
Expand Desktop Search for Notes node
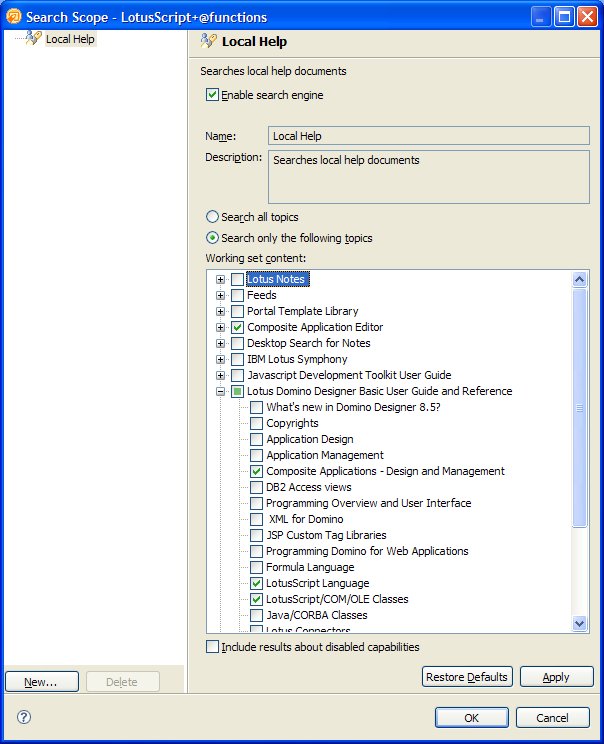(x=220, y=344)
